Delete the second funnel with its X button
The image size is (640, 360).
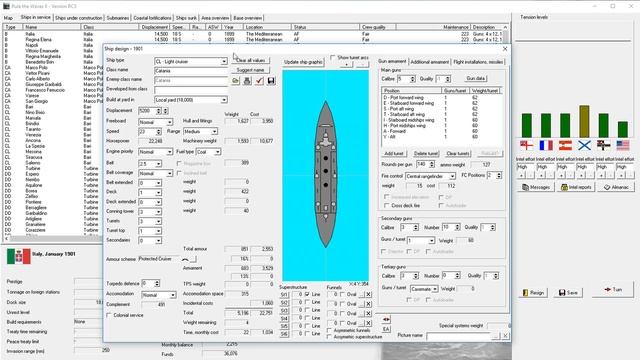368,304
